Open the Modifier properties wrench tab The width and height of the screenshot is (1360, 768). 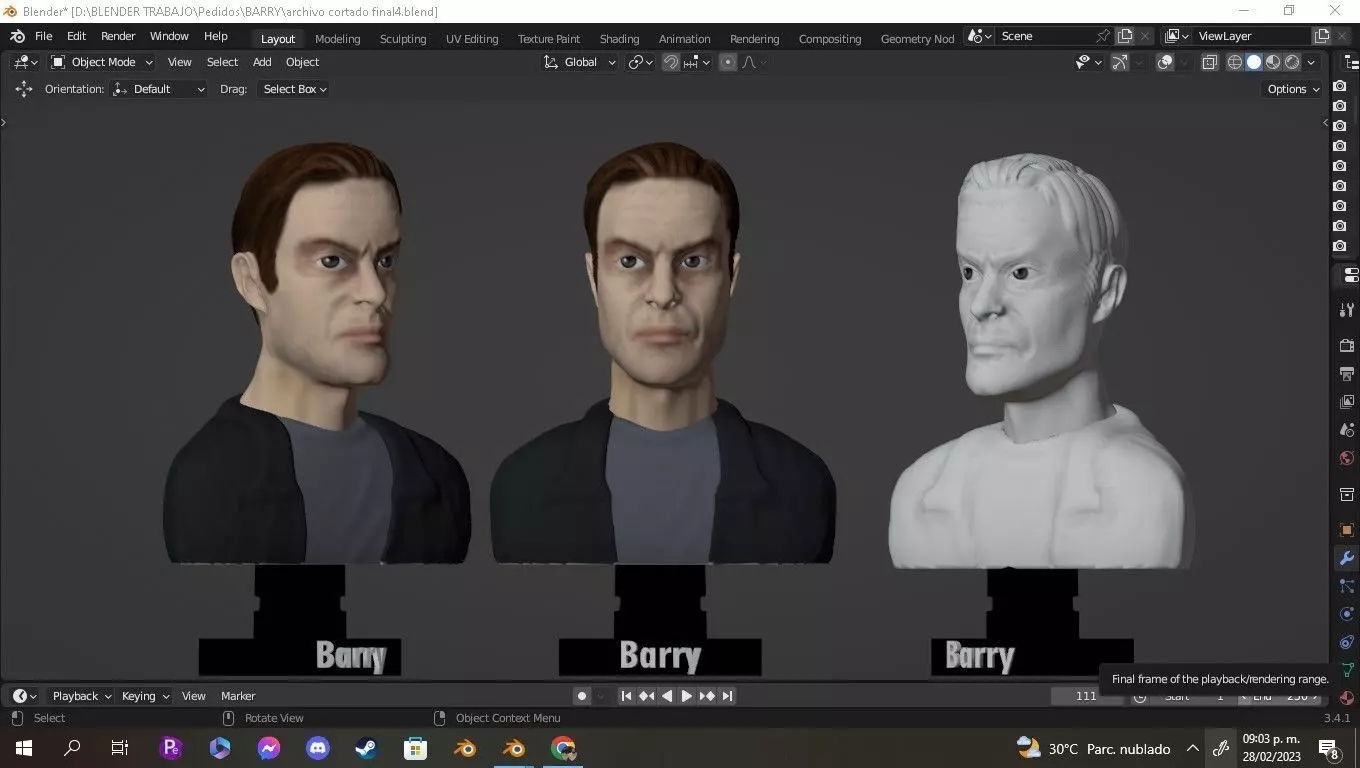1347,558
